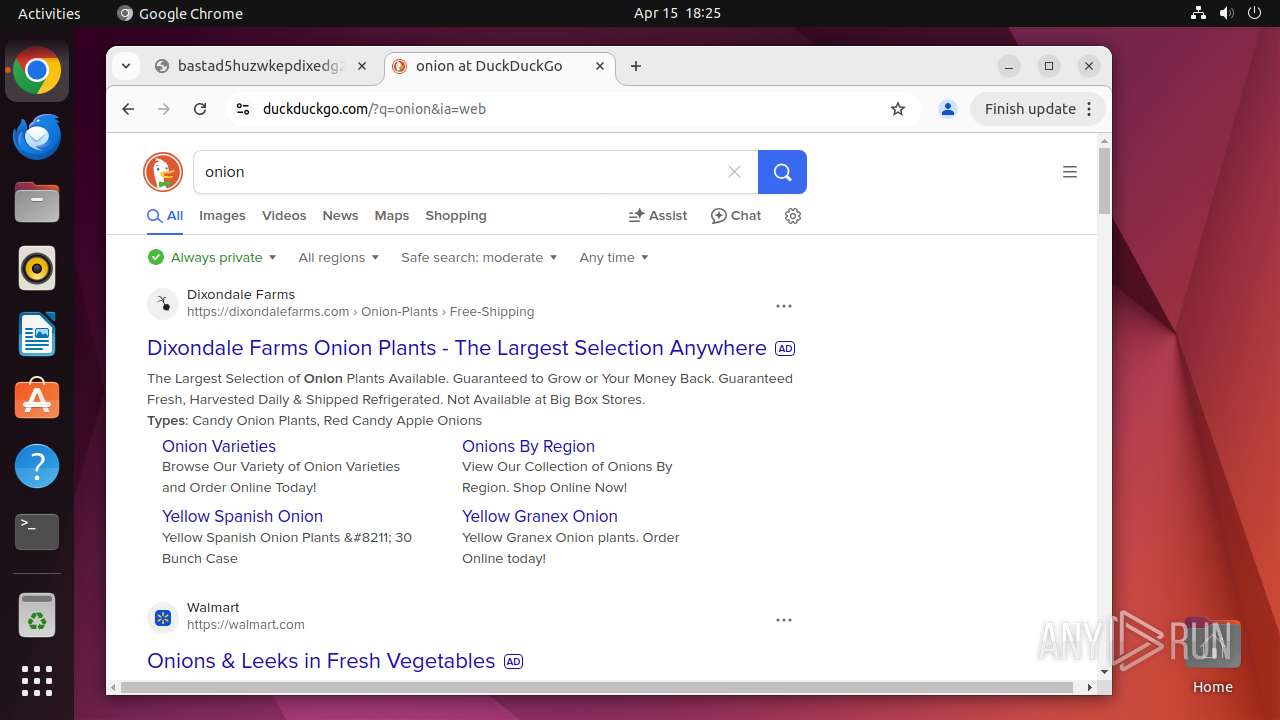Switch to the Images tab
The height and width of the screenshot is (720, 1280).
pos(222,216)
